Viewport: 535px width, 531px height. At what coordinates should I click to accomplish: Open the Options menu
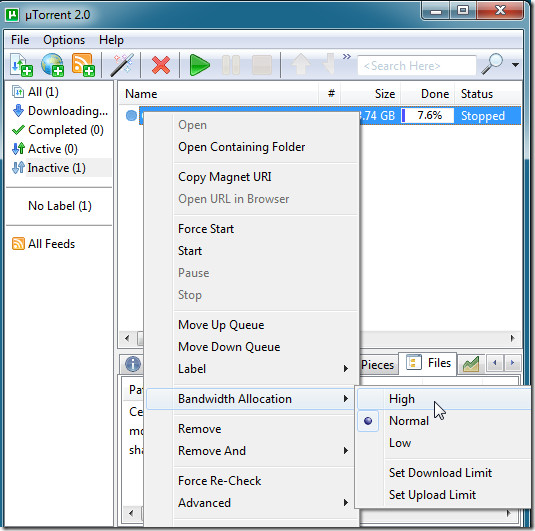tap(64, 40)
